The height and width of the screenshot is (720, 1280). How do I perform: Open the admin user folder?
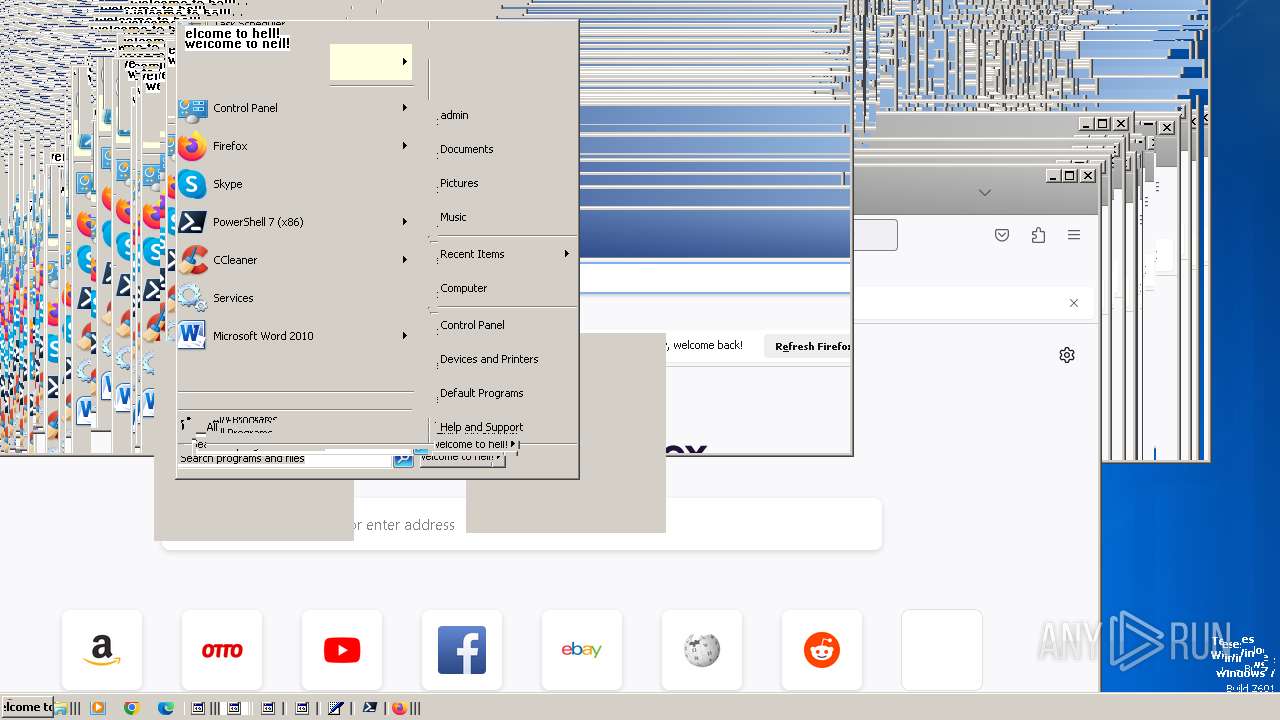(x=454, y=115)
